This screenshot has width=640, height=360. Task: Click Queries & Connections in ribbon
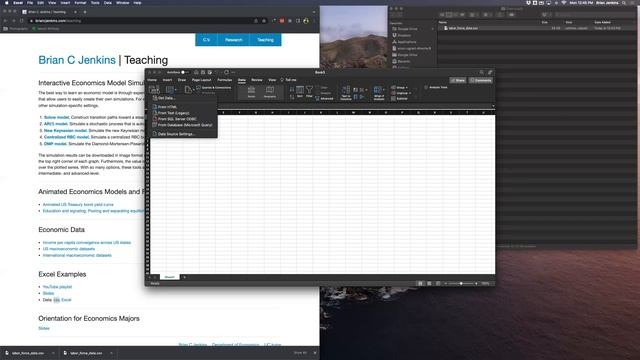tap(214, 88)
